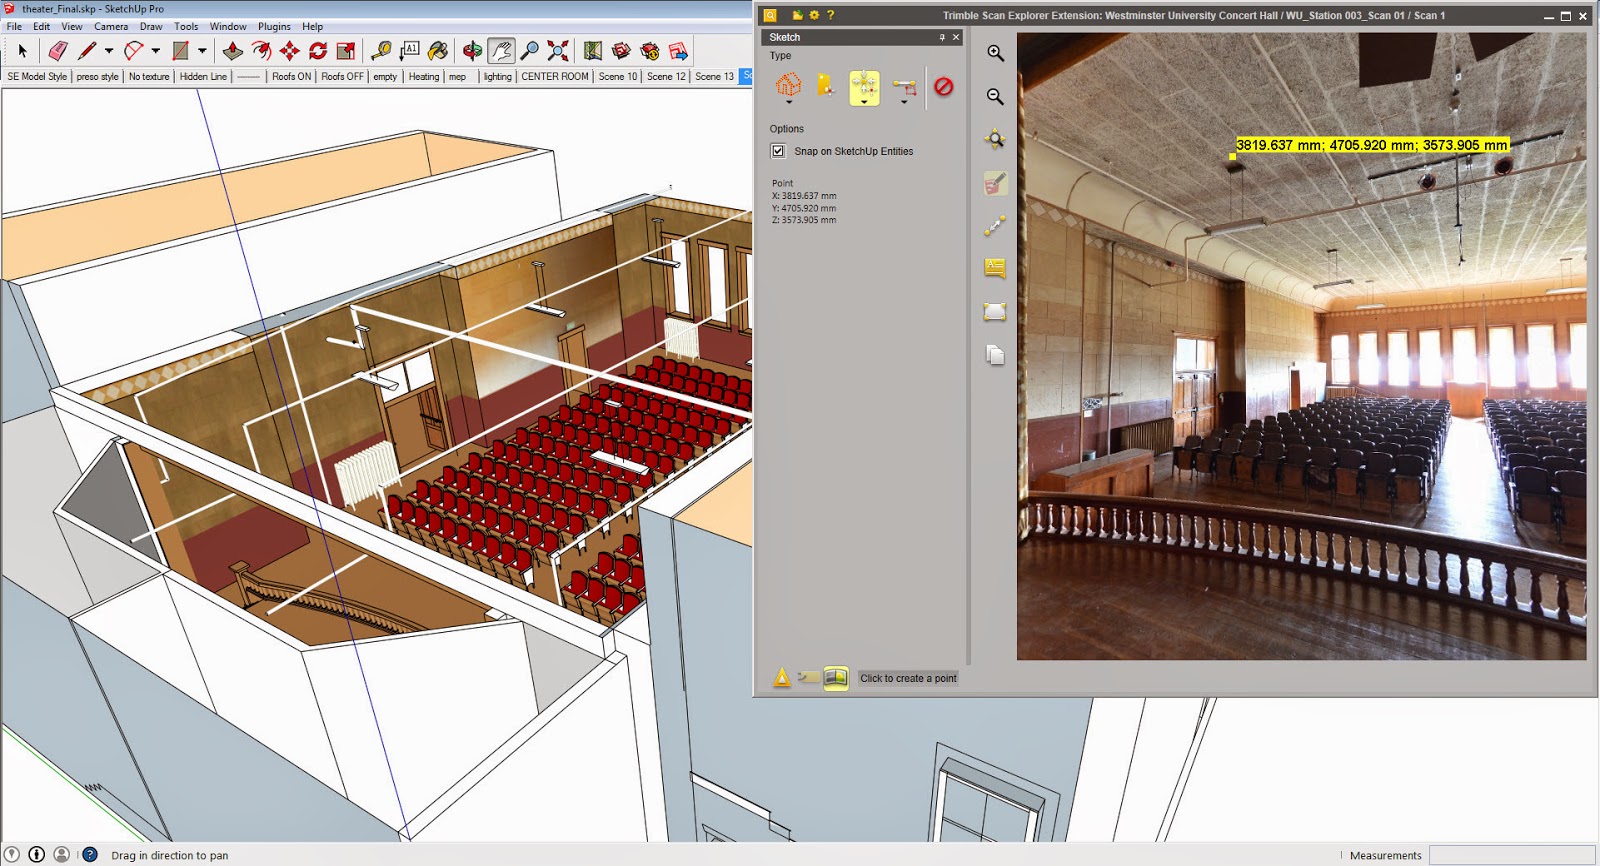Select the Tape Measure tool
Image resolution: width=1600 pixels, height=866 pixels.
pos(381,51)
